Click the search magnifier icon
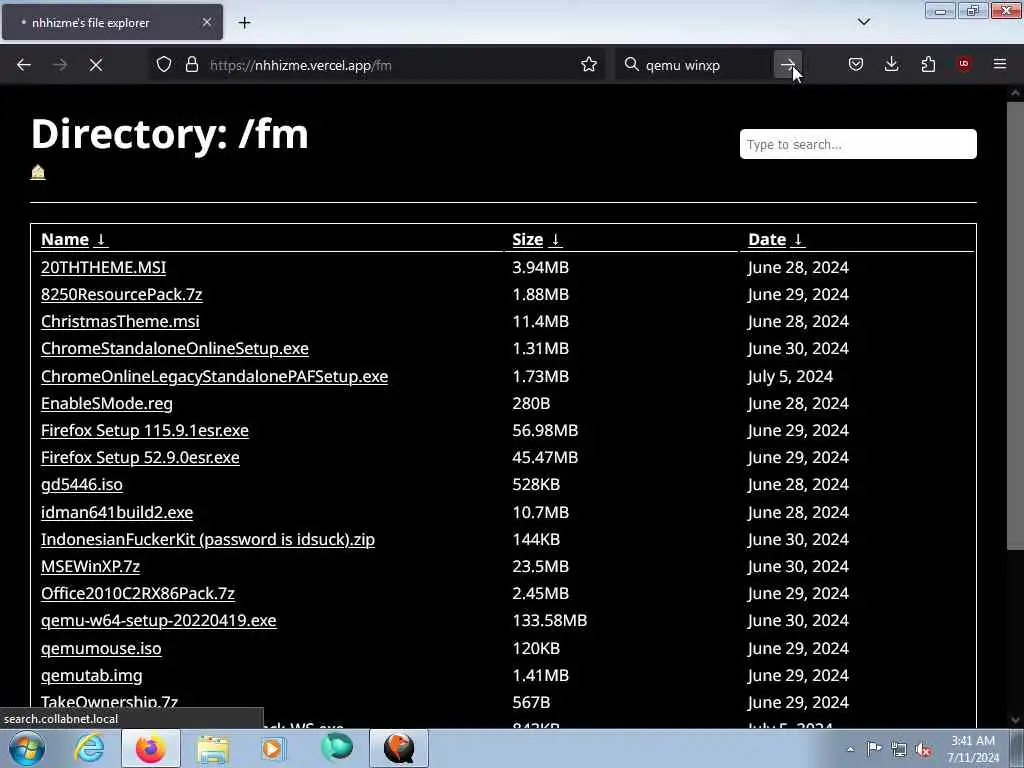 pos(631,65)
